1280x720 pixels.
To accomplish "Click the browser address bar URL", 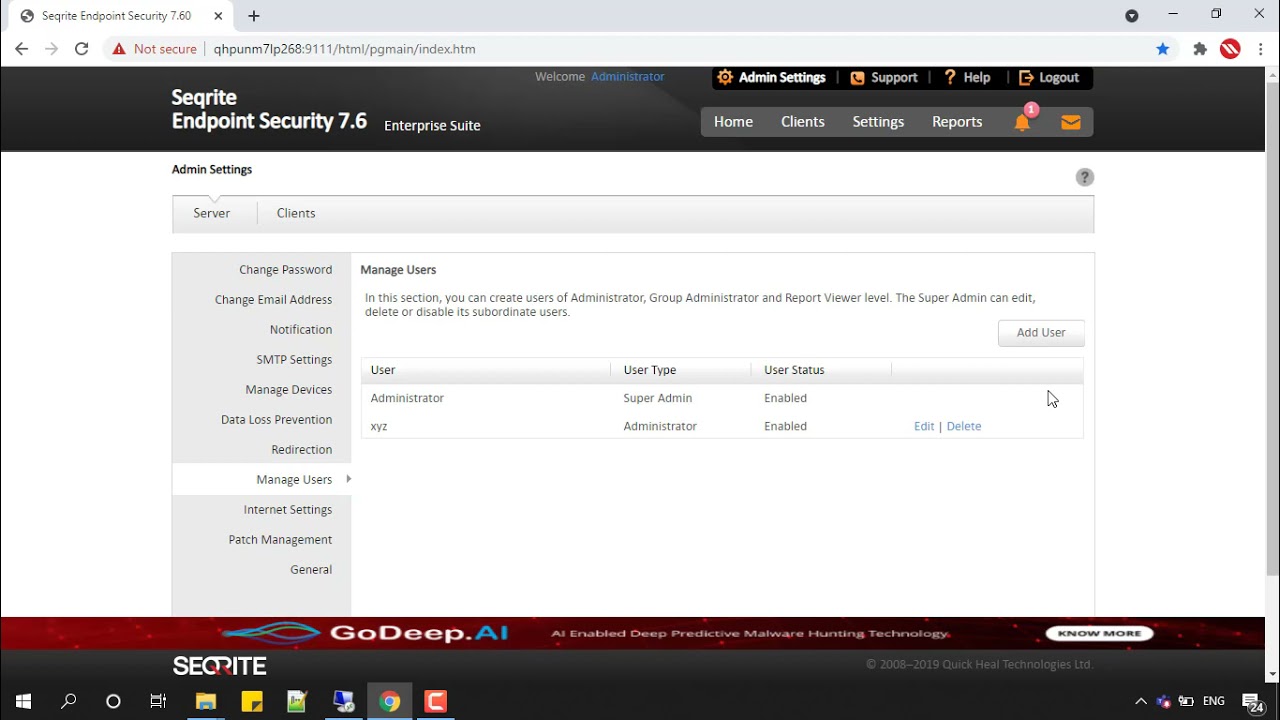I will (x=344, y=48).
